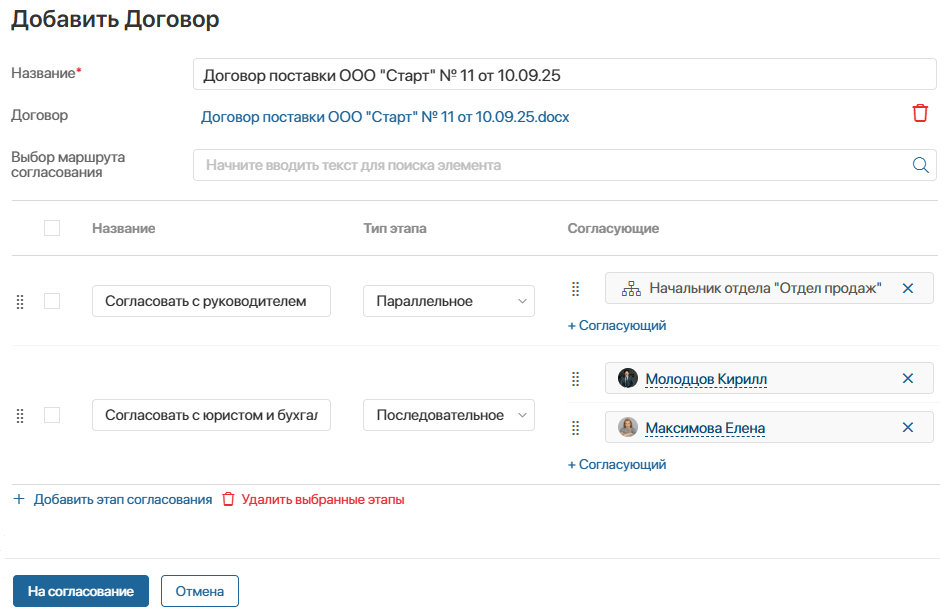The width and height of the screenshot is (945, 614).
Task: Click the 'Название' contract name input field
Action: point(565,75)
